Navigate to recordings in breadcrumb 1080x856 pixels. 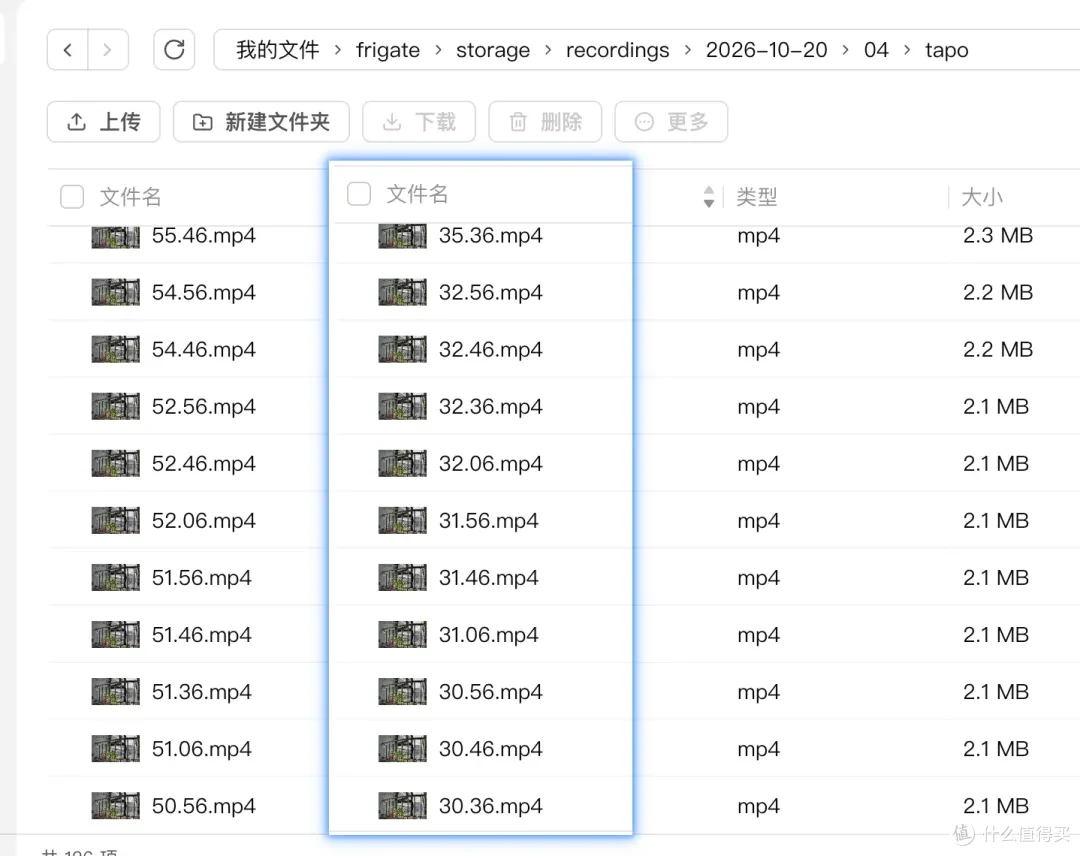click(618, 50)
